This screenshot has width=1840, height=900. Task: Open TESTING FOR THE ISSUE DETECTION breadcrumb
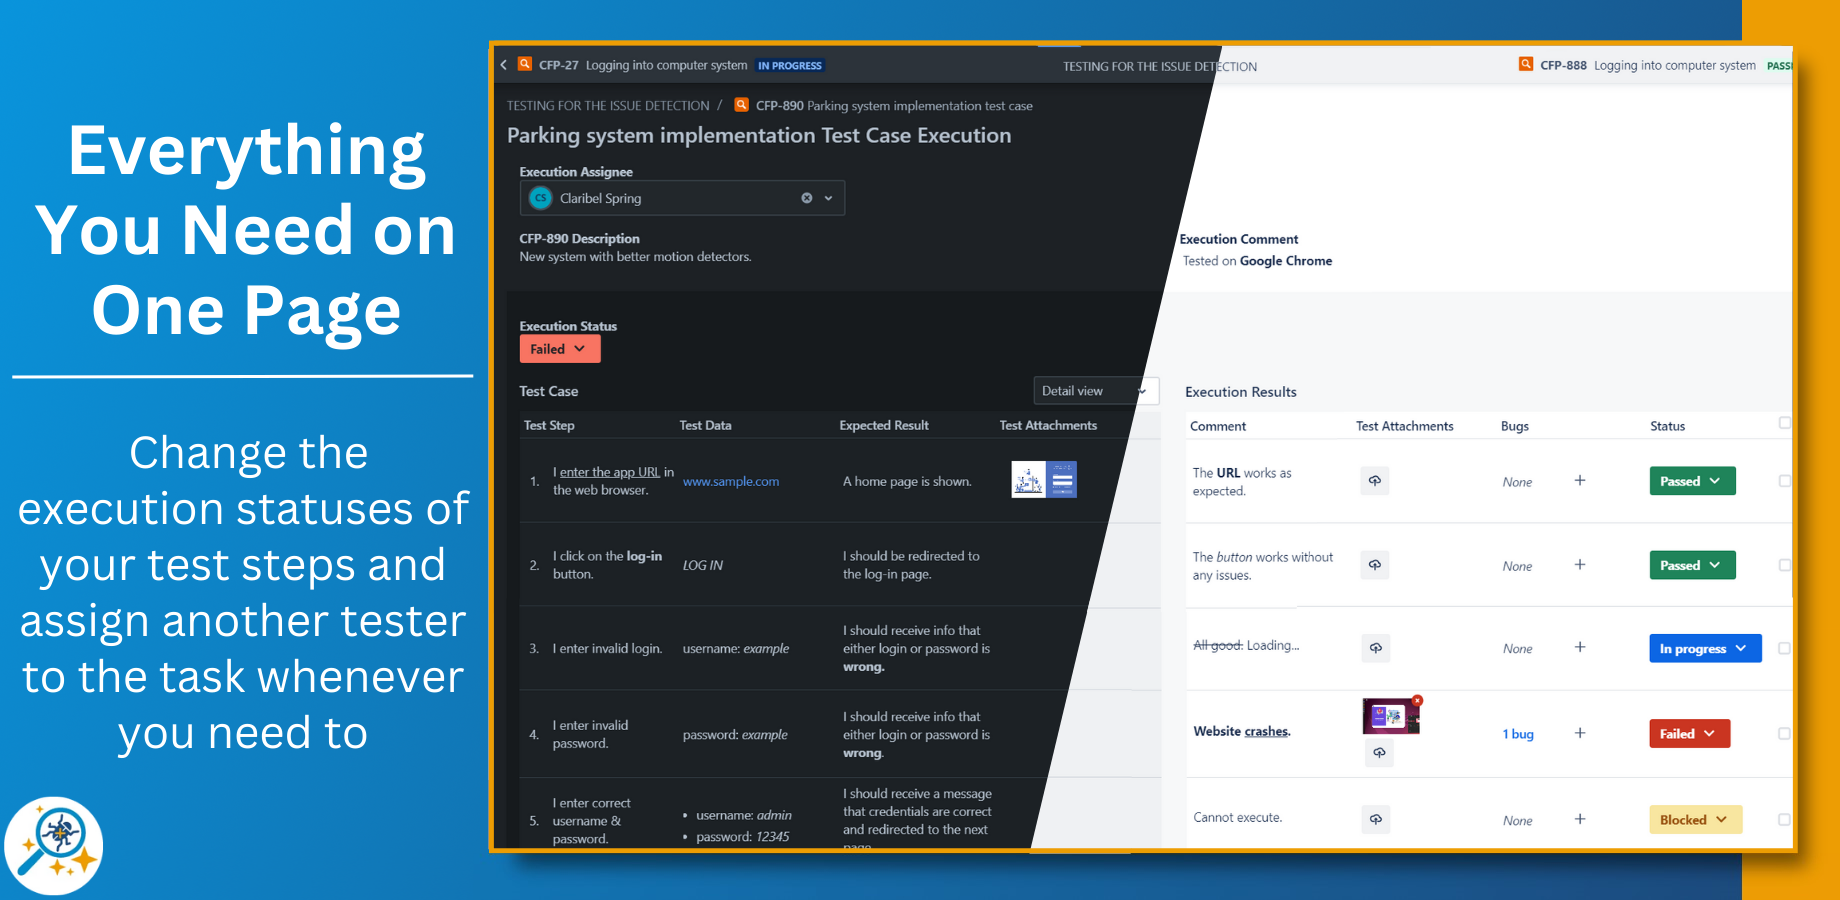click(607, 105)
